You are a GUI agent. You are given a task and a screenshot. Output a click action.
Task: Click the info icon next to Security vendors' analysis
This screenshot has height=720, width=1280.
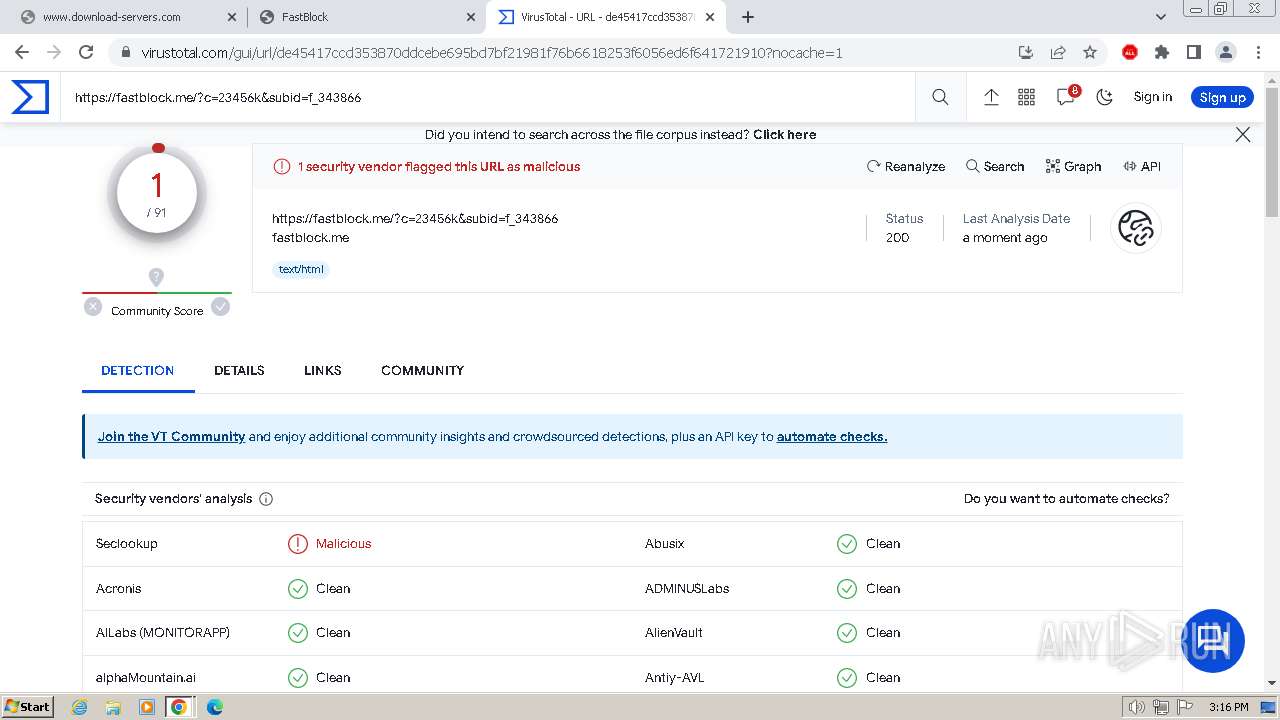click(x=266, y=499)
